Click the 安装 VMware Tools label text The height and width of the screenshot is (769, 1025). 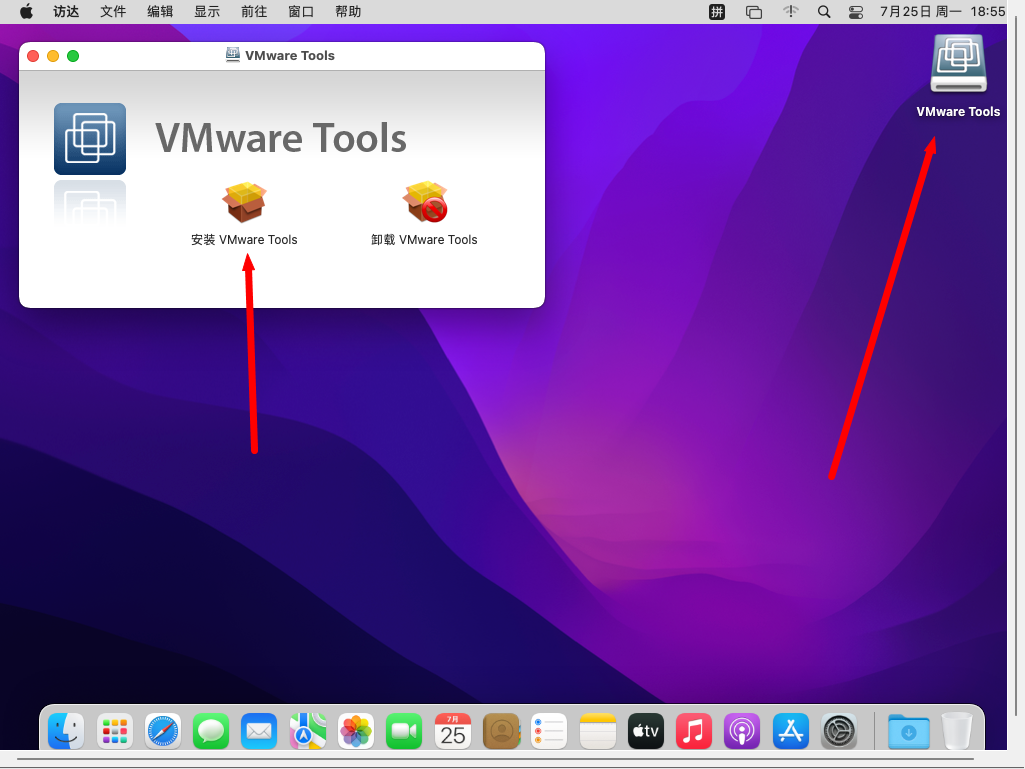point(244,240)
